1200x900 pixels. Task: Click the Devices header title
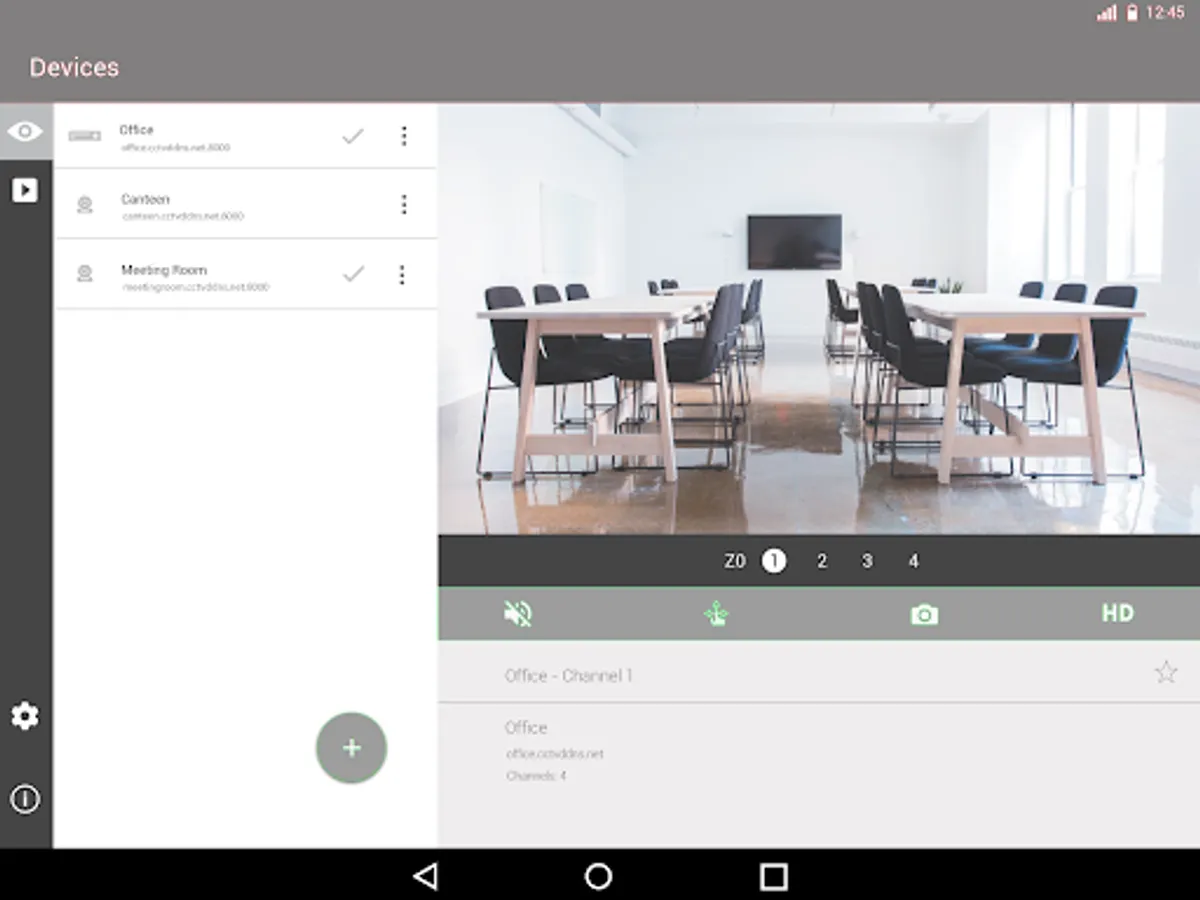click(74, 68)
